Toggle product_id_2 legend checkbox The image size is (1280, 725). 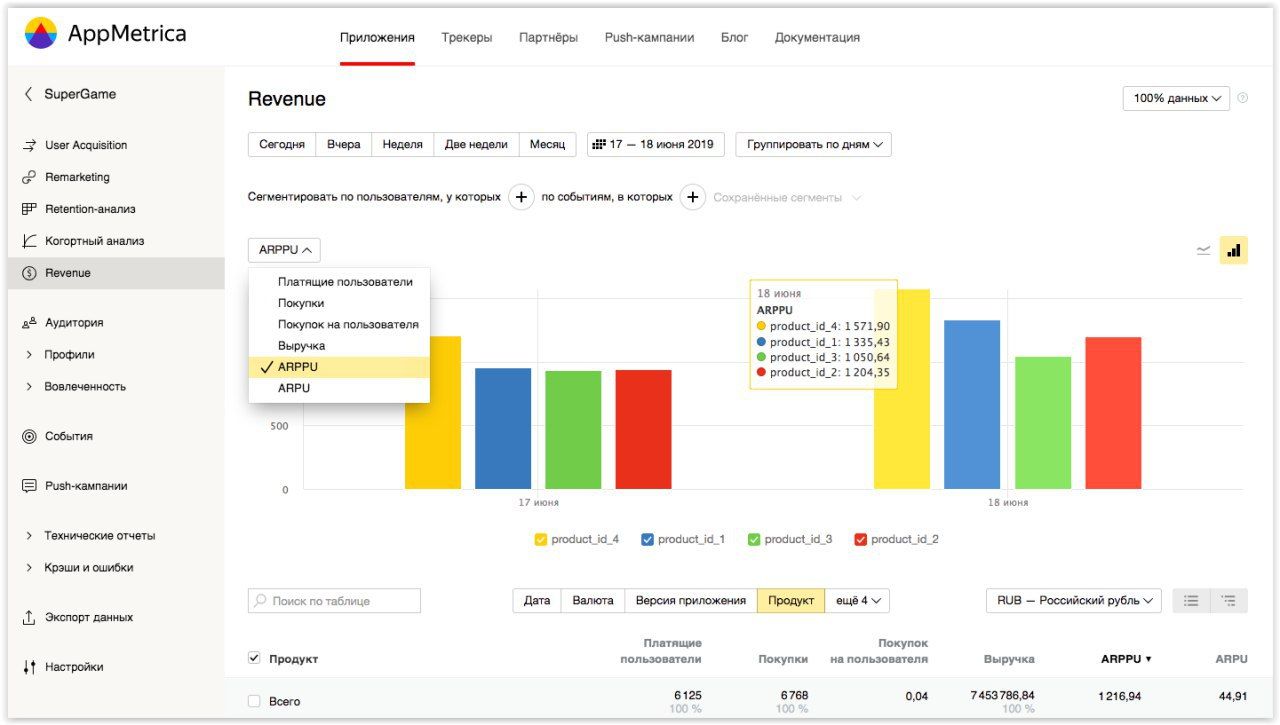pyautogui.click(x=860, y=540)
